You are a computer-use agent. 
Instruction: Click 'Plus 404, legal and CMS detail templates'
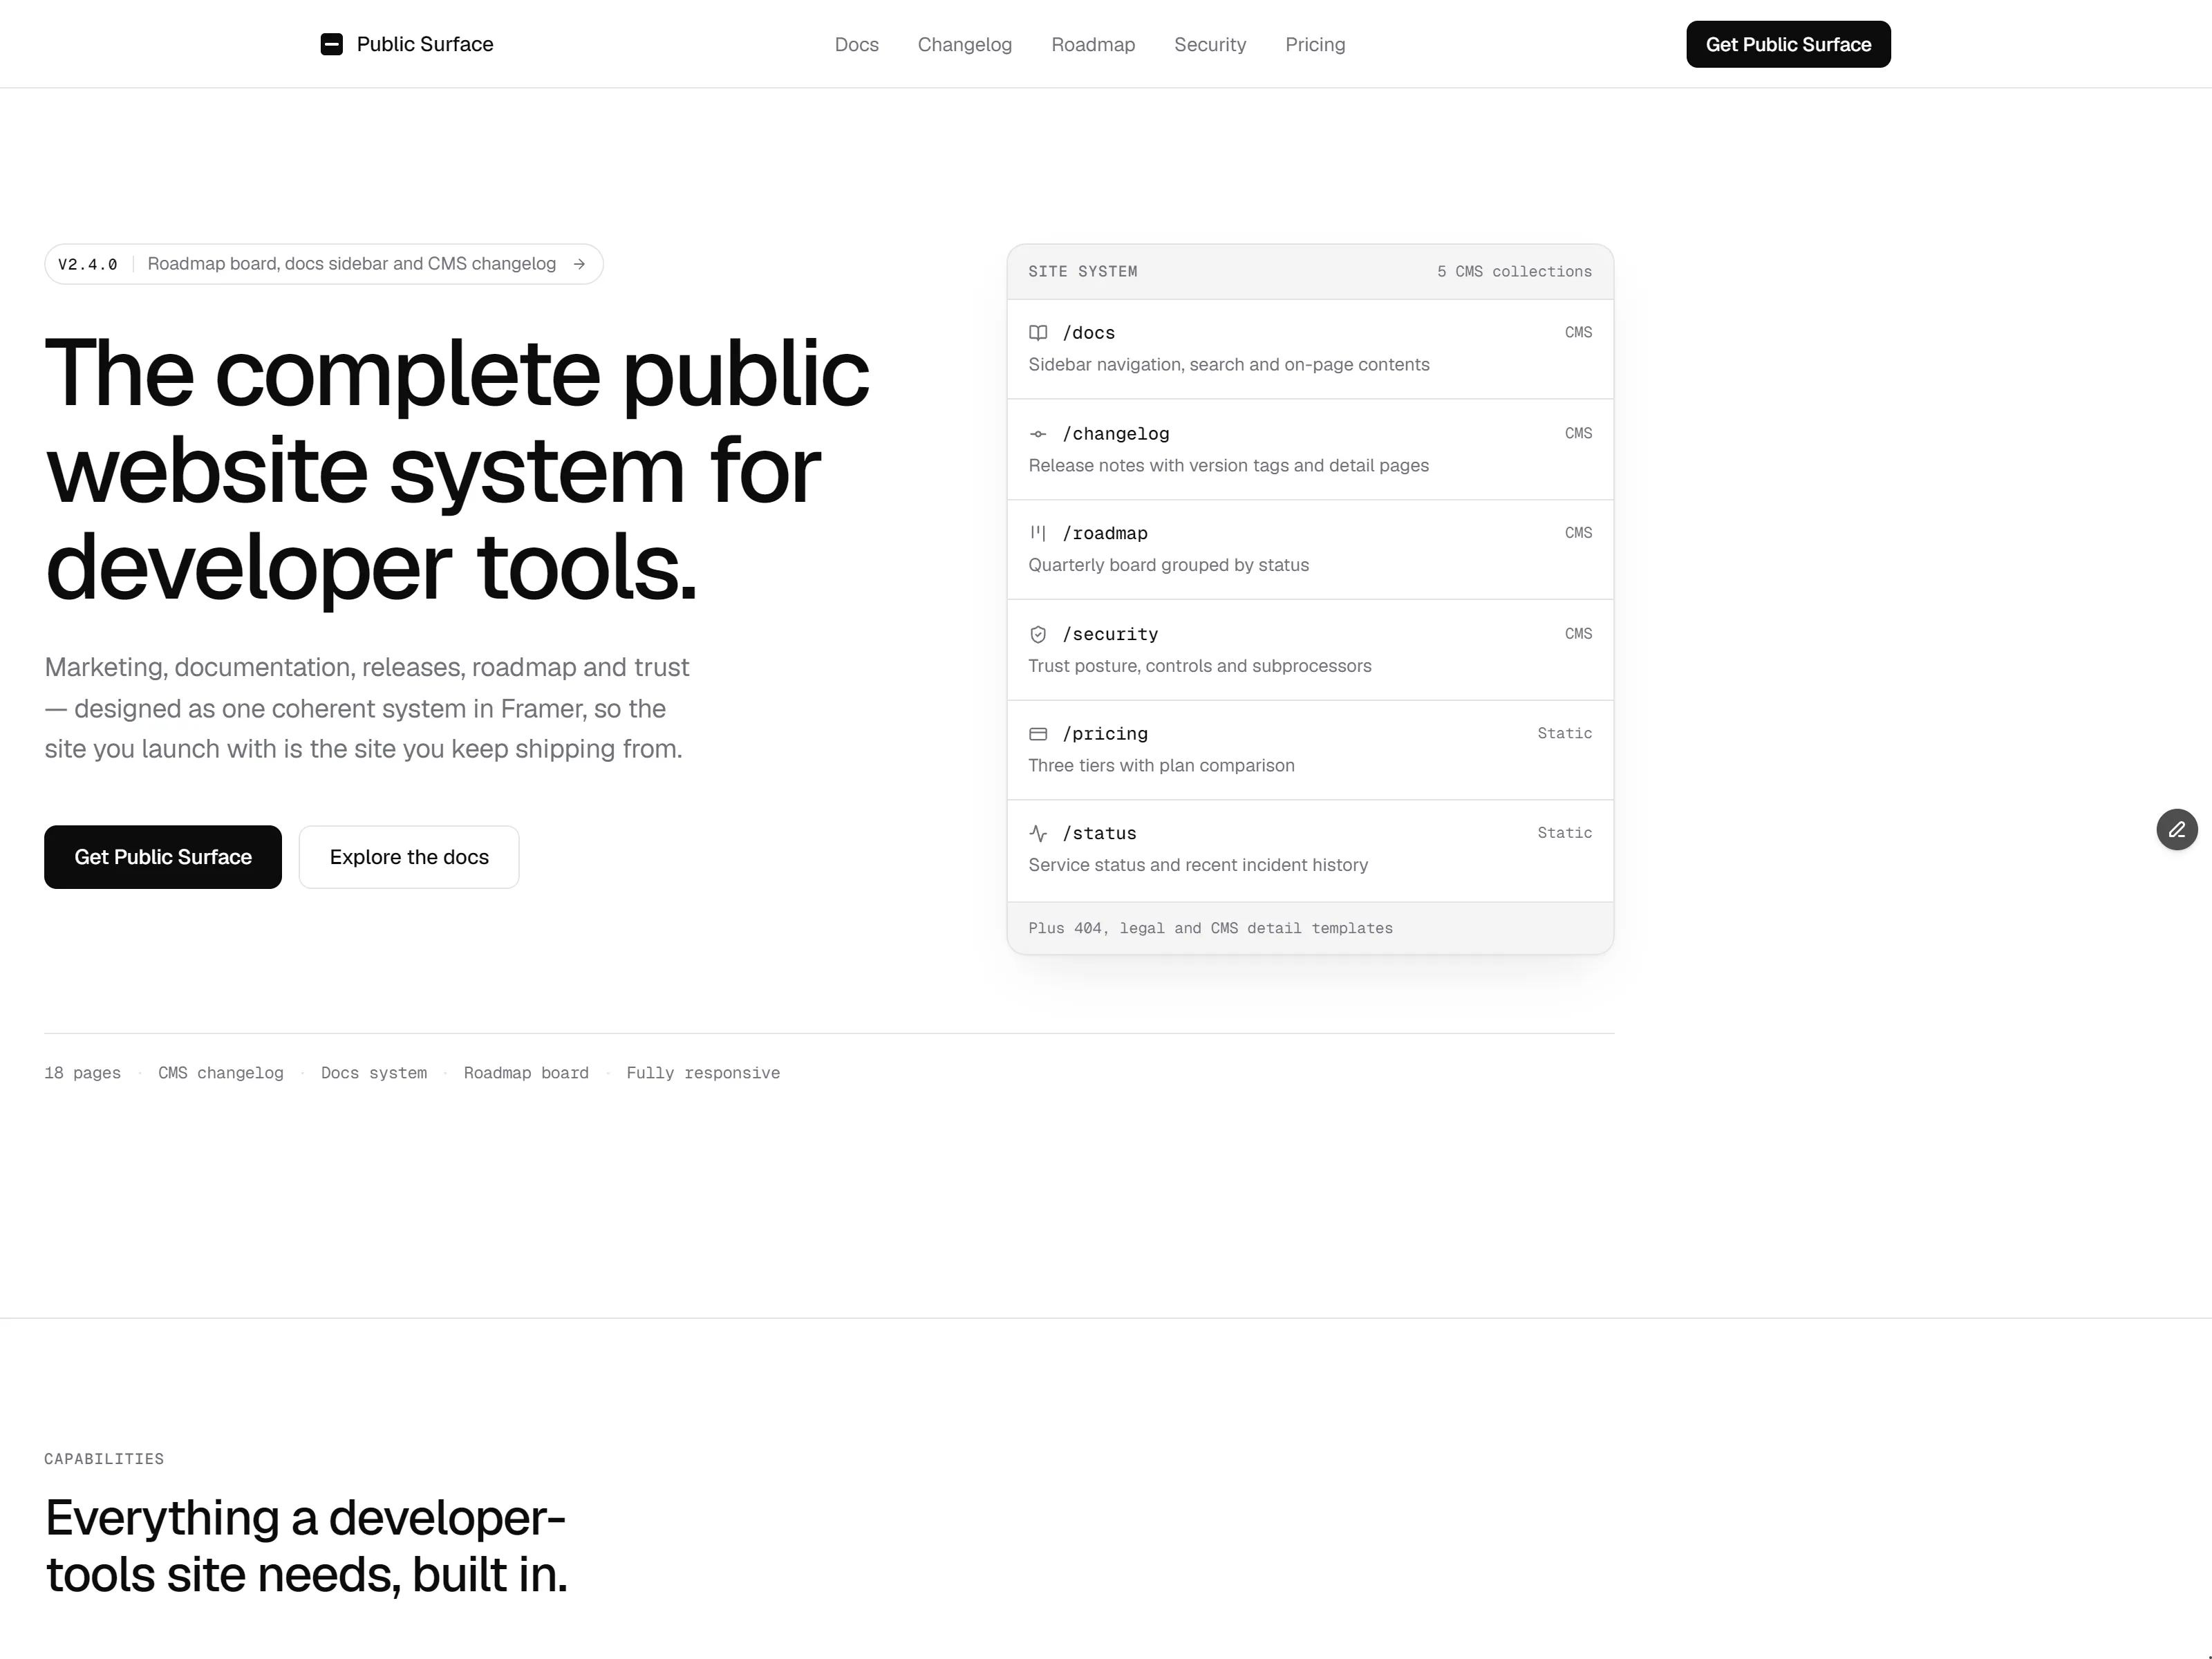click(x=1211, y=928)
